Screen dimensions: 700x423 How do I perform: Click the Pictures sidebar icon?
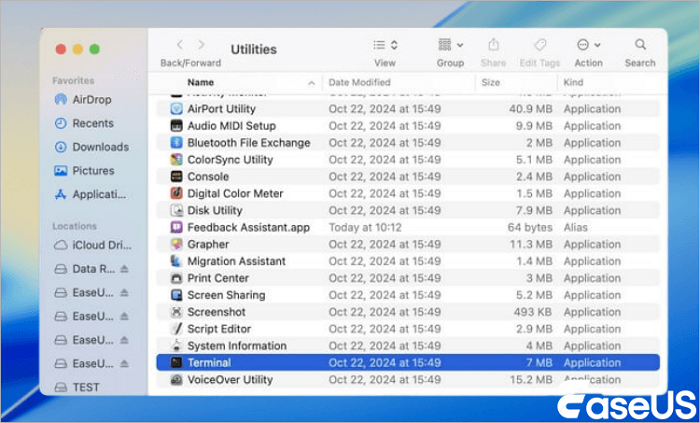[x=60, y=170]
